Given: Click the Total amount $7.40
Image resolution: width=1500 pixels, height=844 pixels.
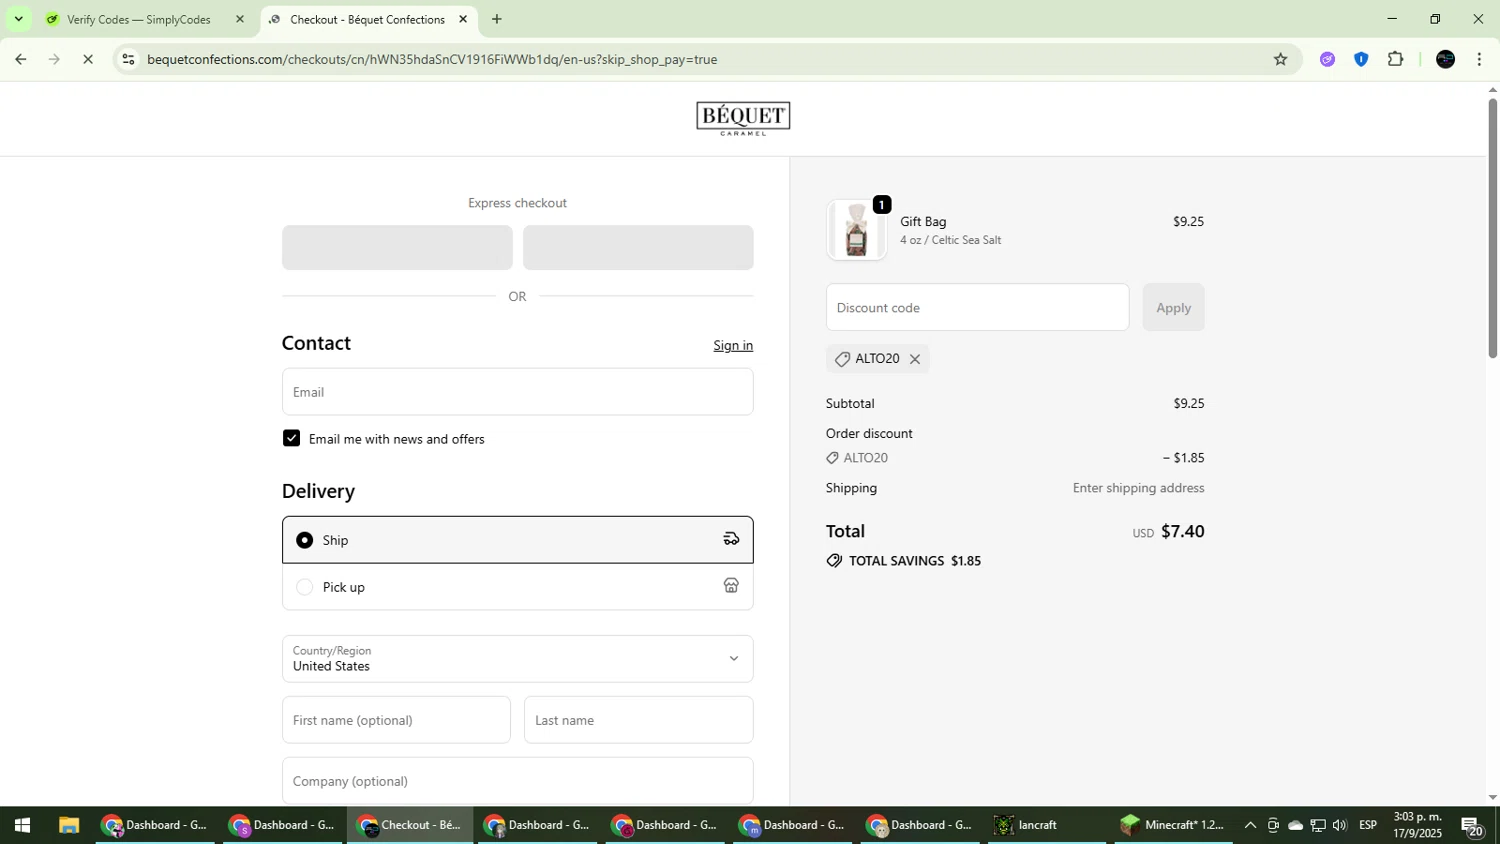Looking at the screenshot, I should (x=1182, y=532).
